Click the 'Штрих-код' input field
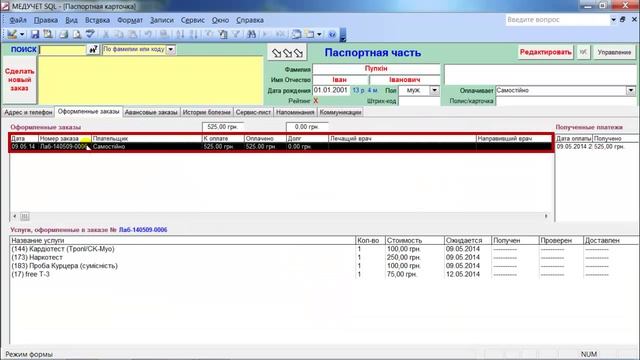The height and width of the screenshot is (360, 640). 419,101
